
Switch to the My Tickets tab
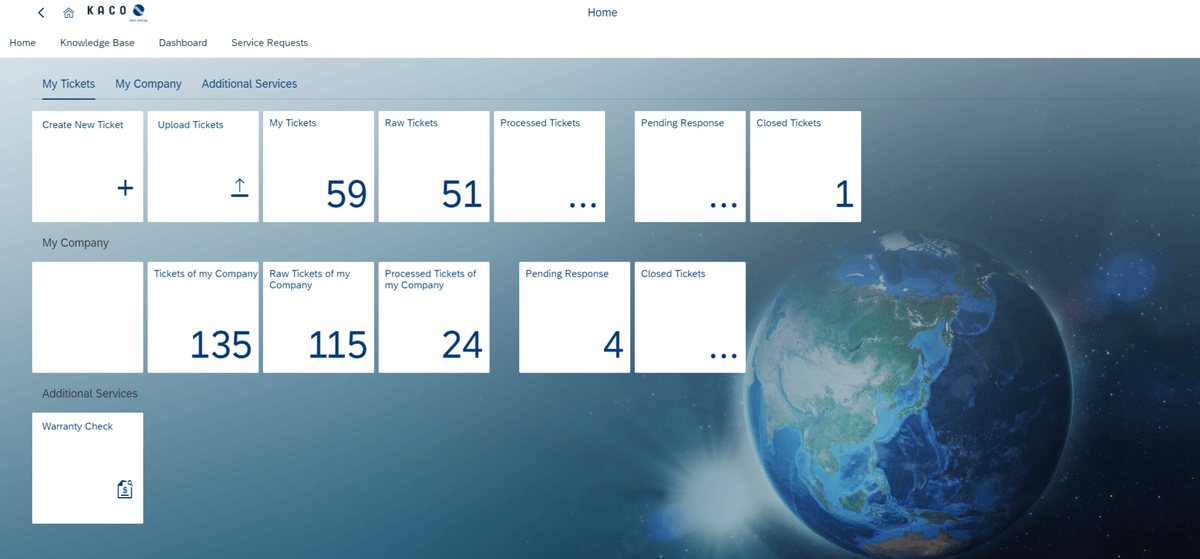coord(69,84)
